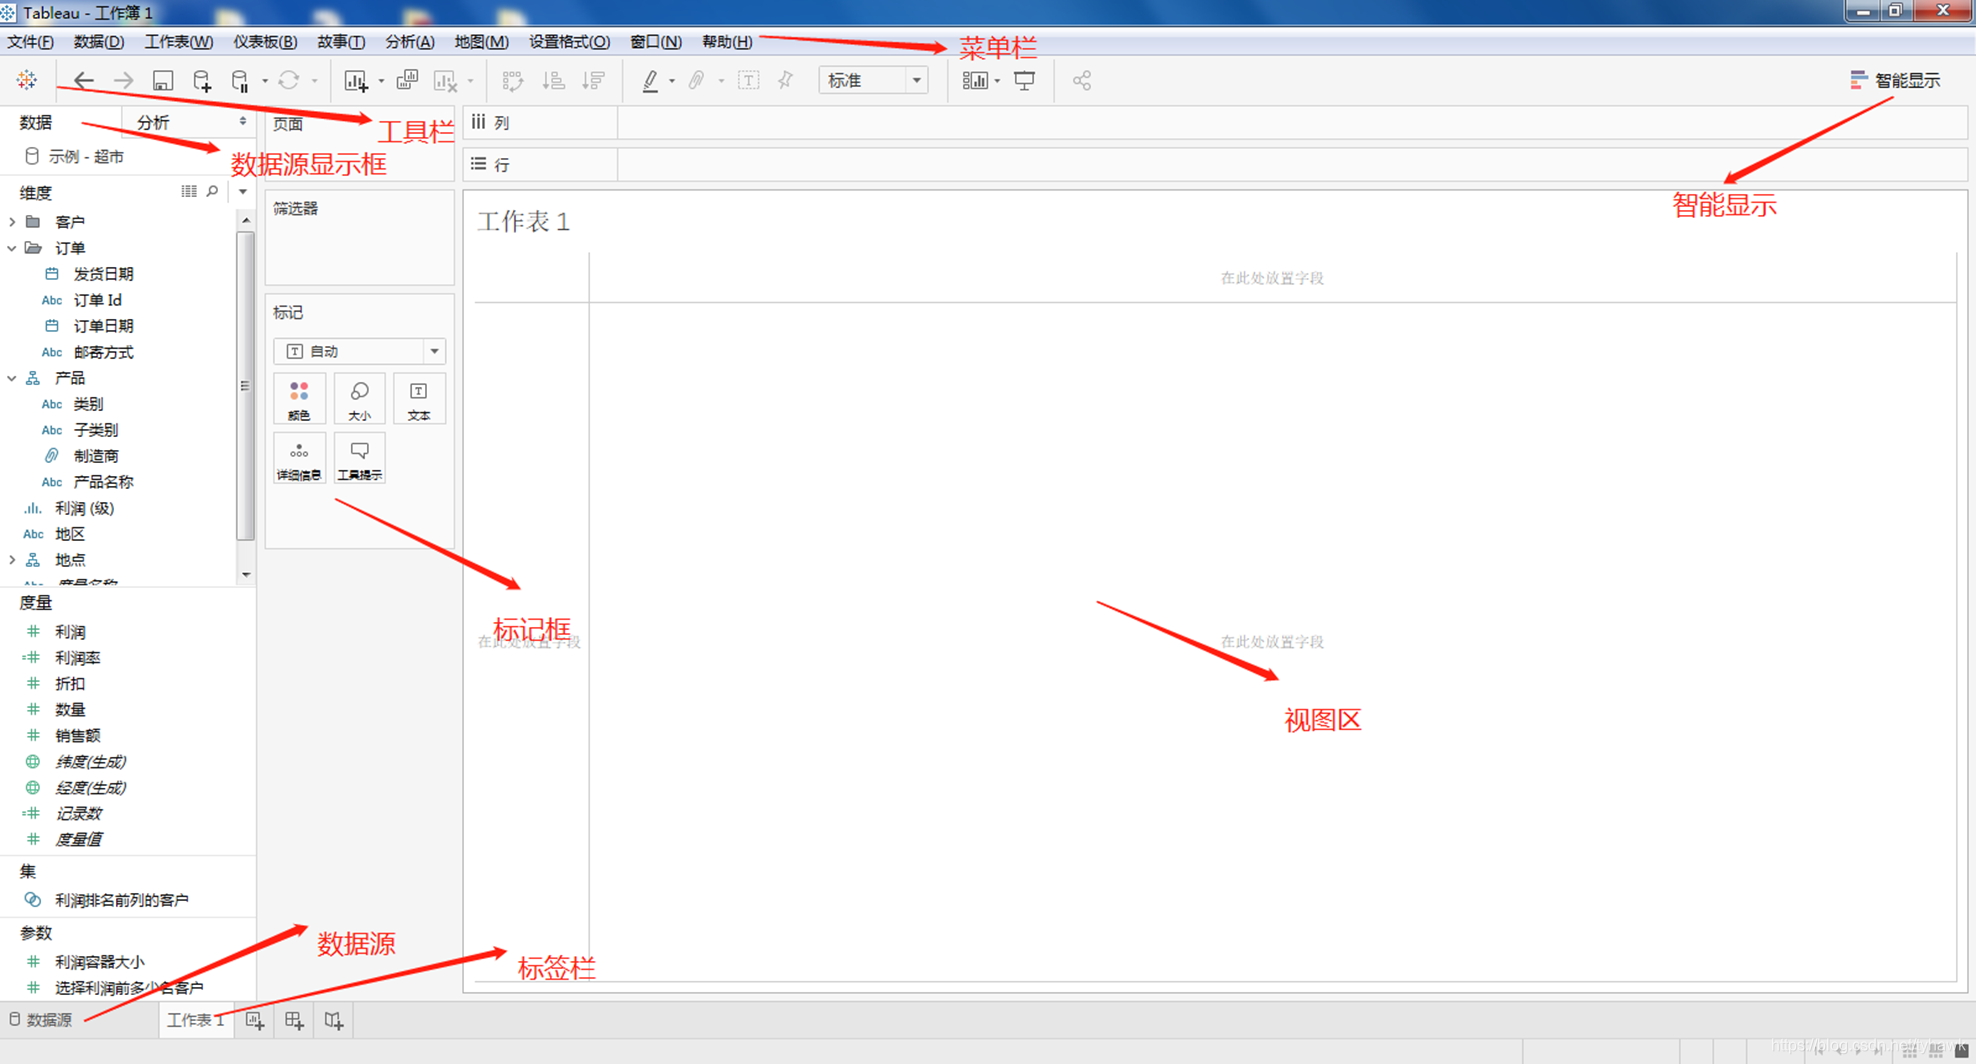Screen dimensions: 1976x1064
Task: Click the undo back arrow
Action: (x=84, y=81)
